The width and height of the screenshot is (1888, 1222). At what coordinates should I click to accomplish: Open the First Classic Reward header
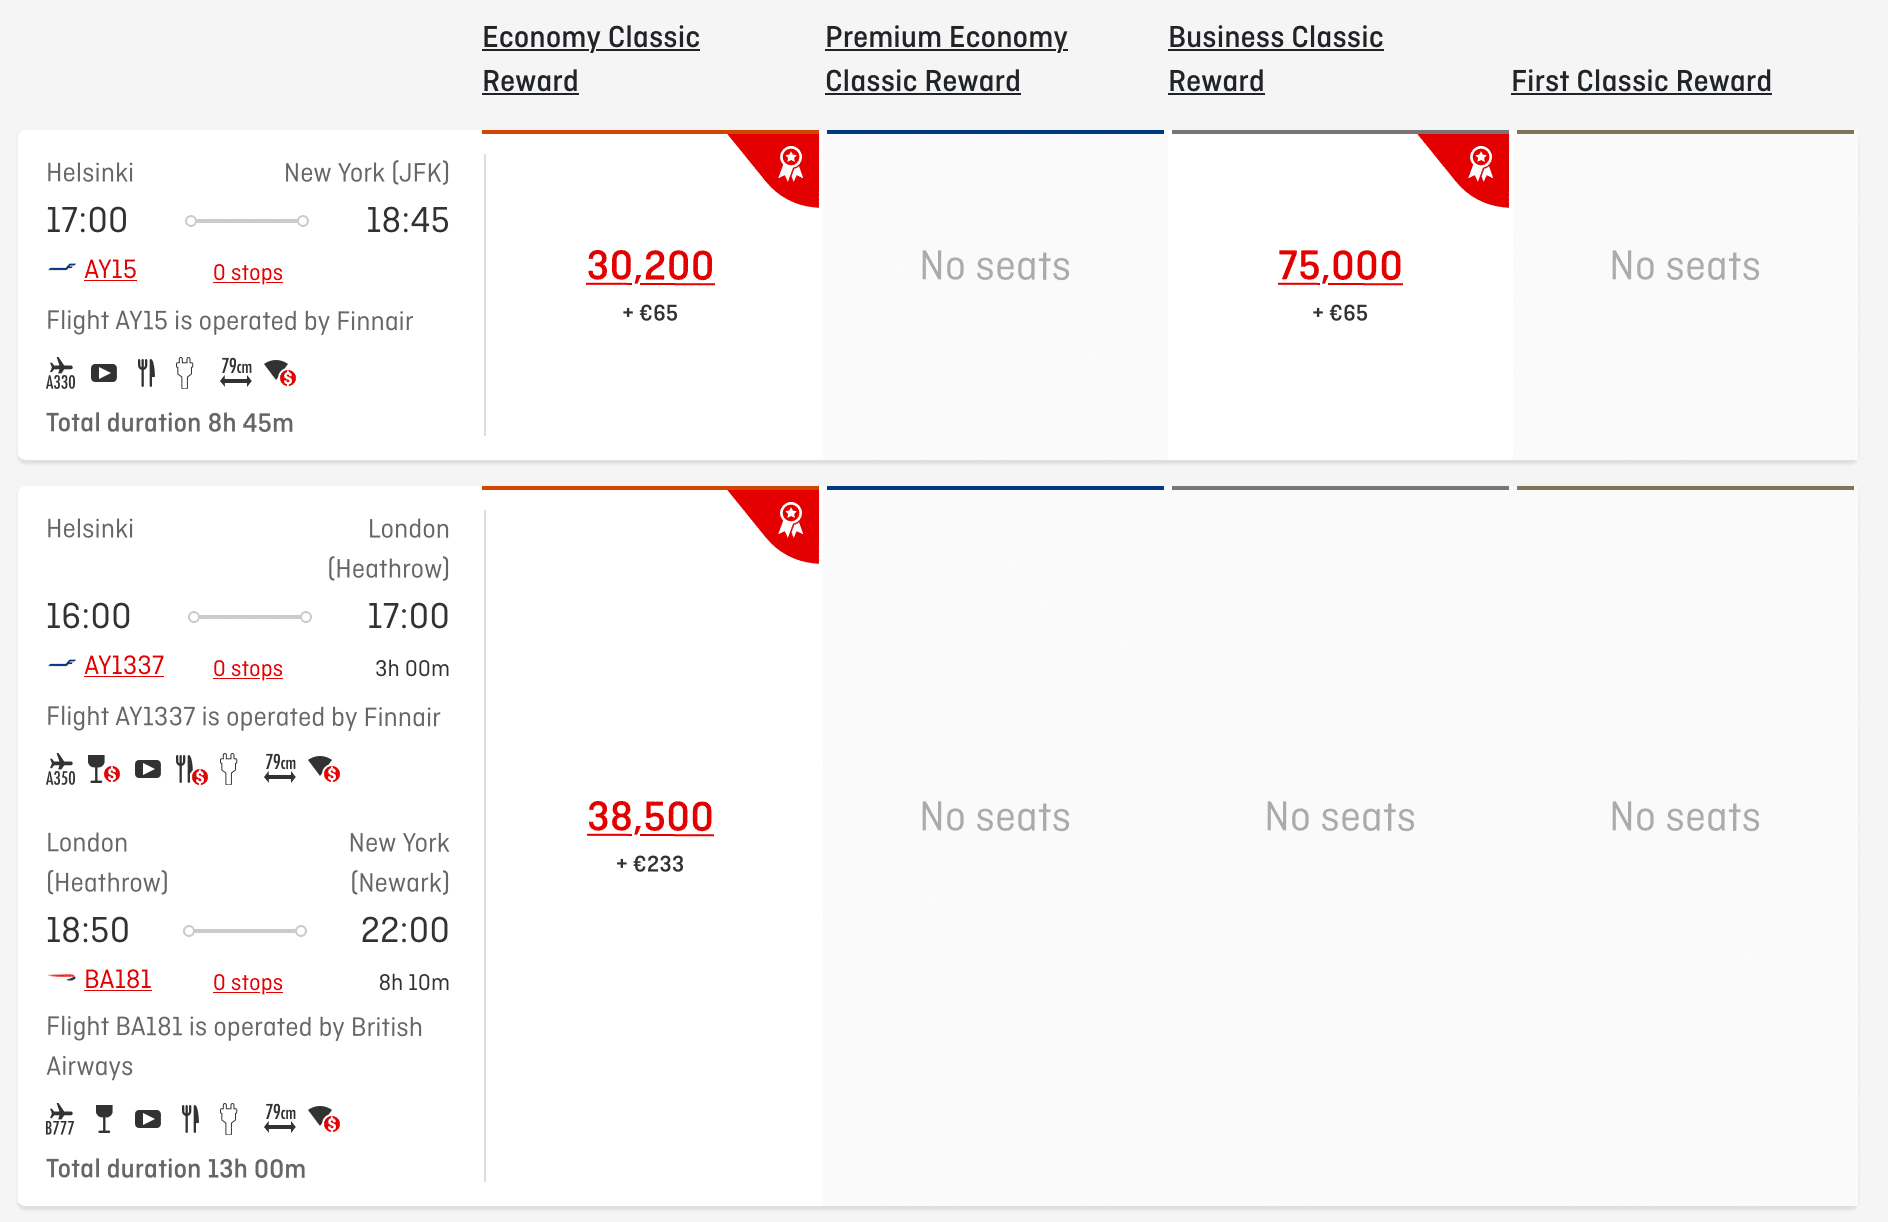coord(1640,81)
